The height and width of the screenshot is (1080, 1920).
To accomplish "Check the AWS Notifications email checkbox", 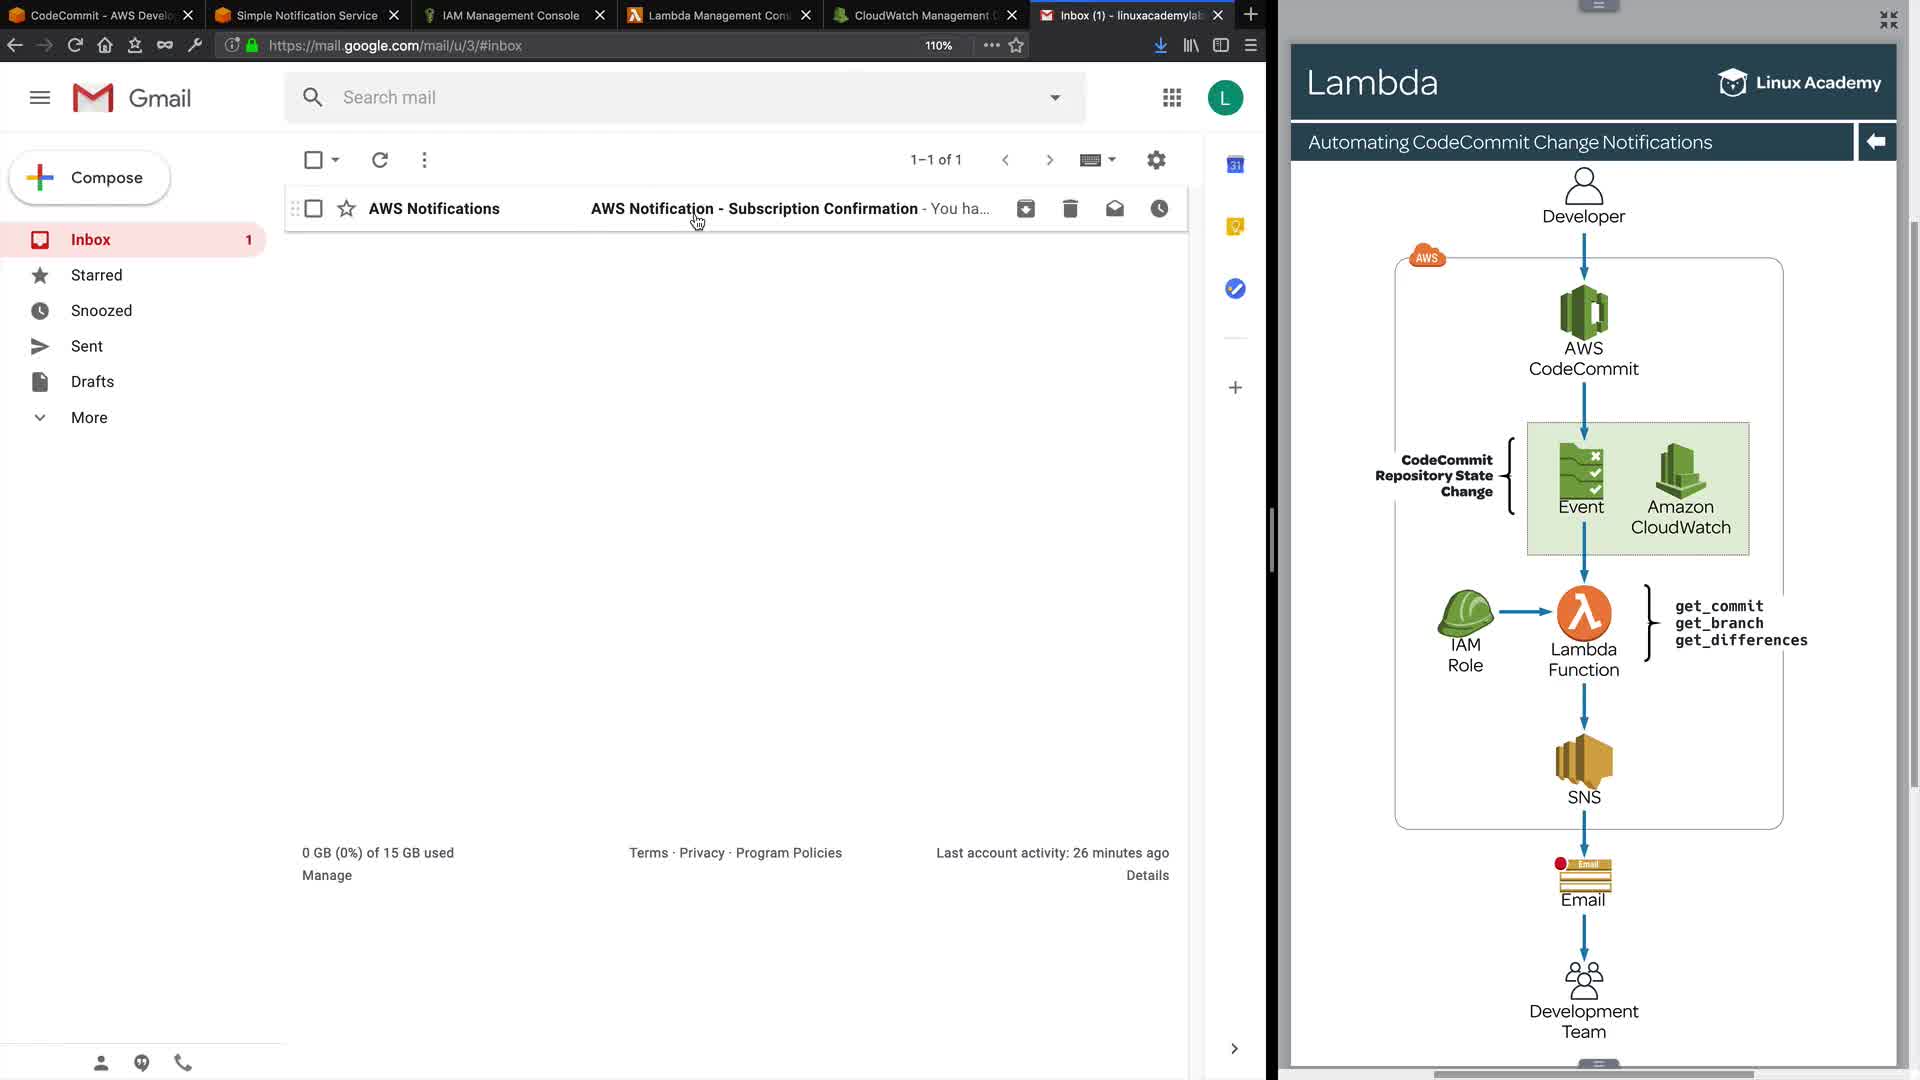I will pos(314,209).
